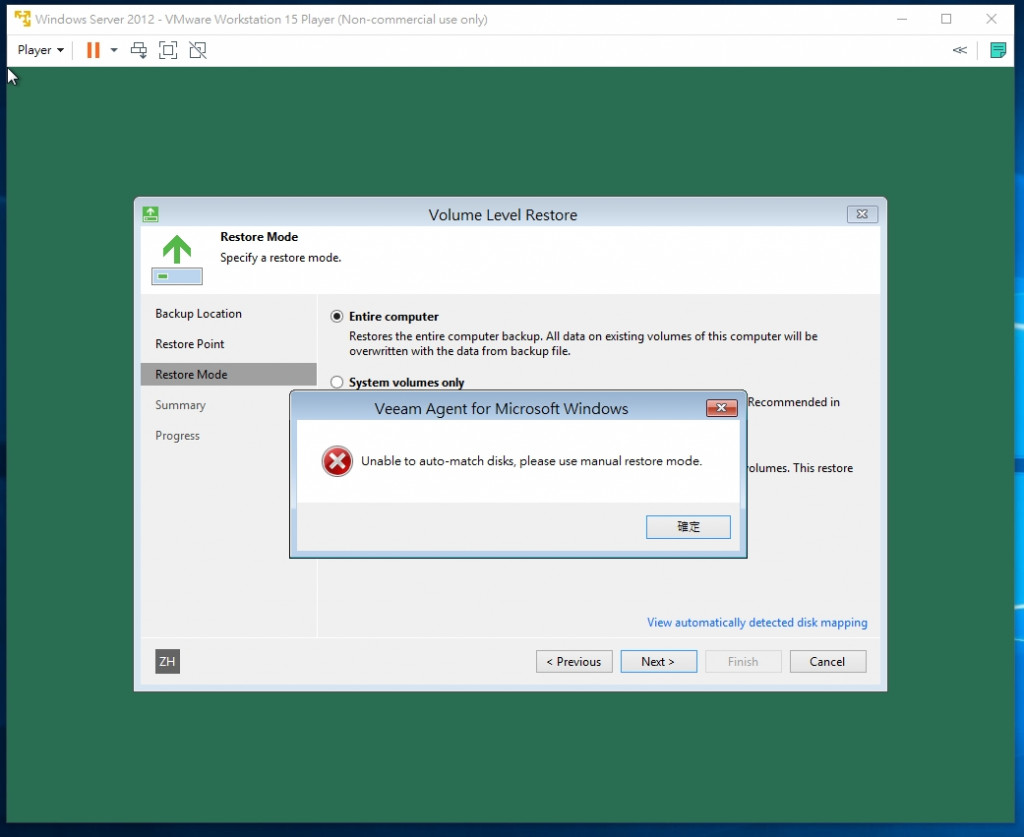
Task: Enter full screen mode icon
Action: click(168, 50)
